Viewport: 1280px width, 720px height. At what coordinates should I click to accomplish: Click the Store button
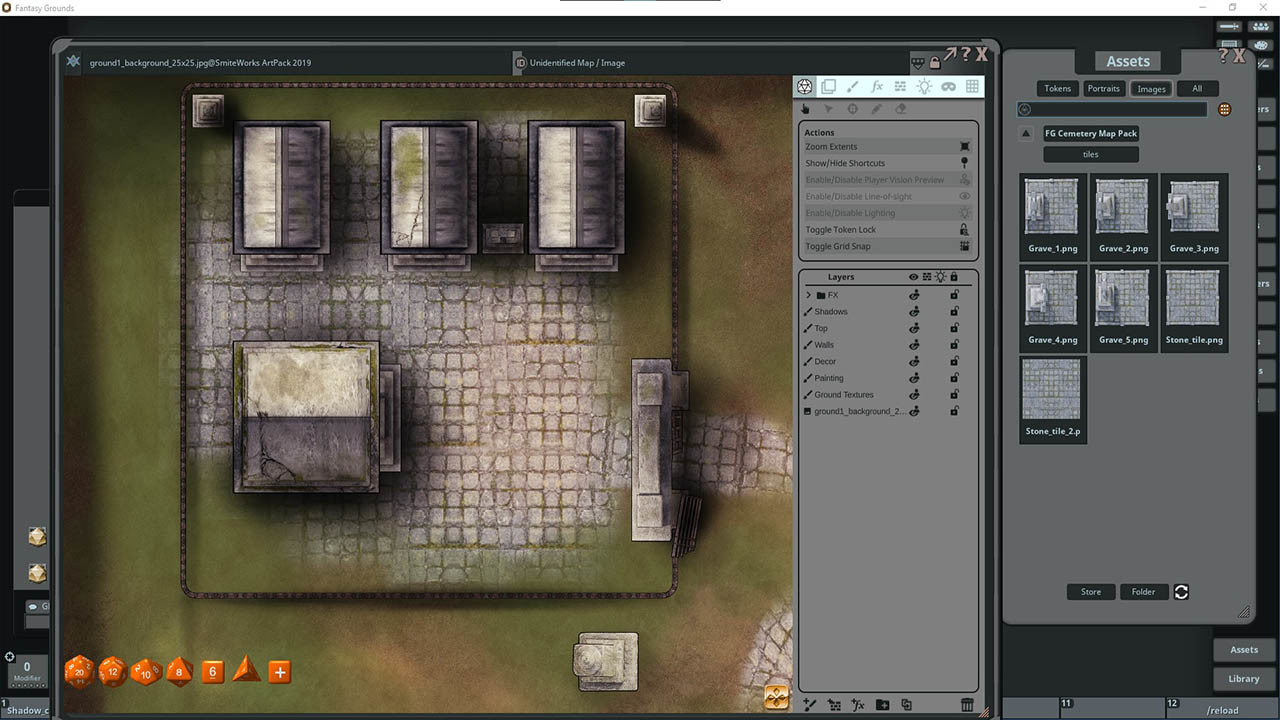(x=1091, y=592)
